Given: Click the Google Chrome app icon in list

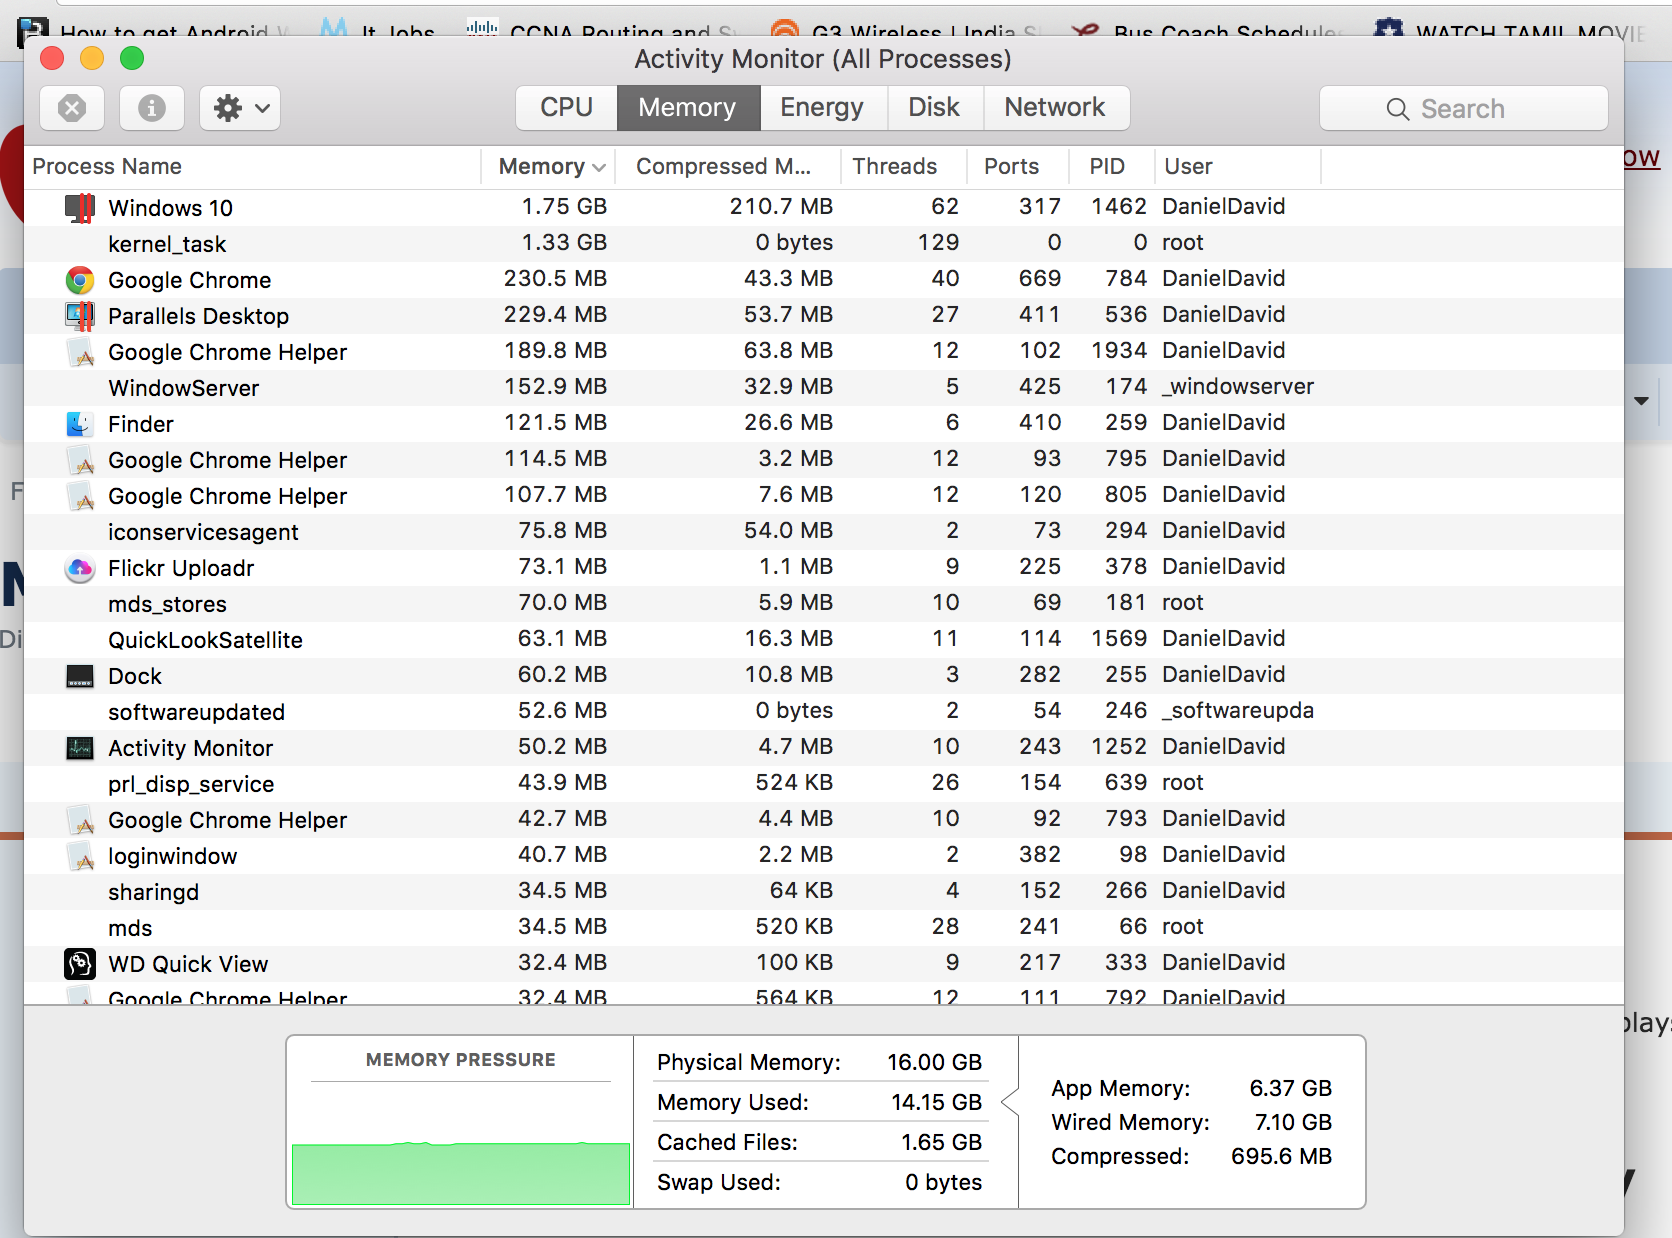Looking at the screenshot, I should [80, 280].
